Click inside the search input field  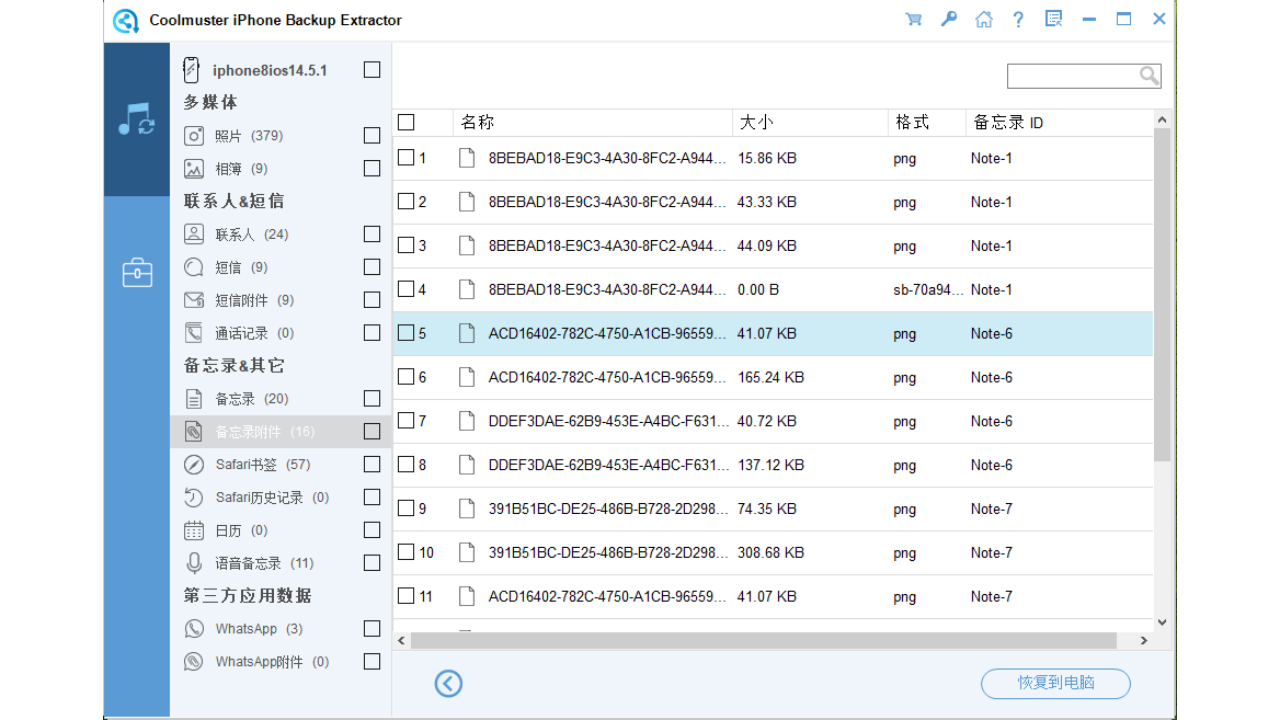[x=1070, y=75]
